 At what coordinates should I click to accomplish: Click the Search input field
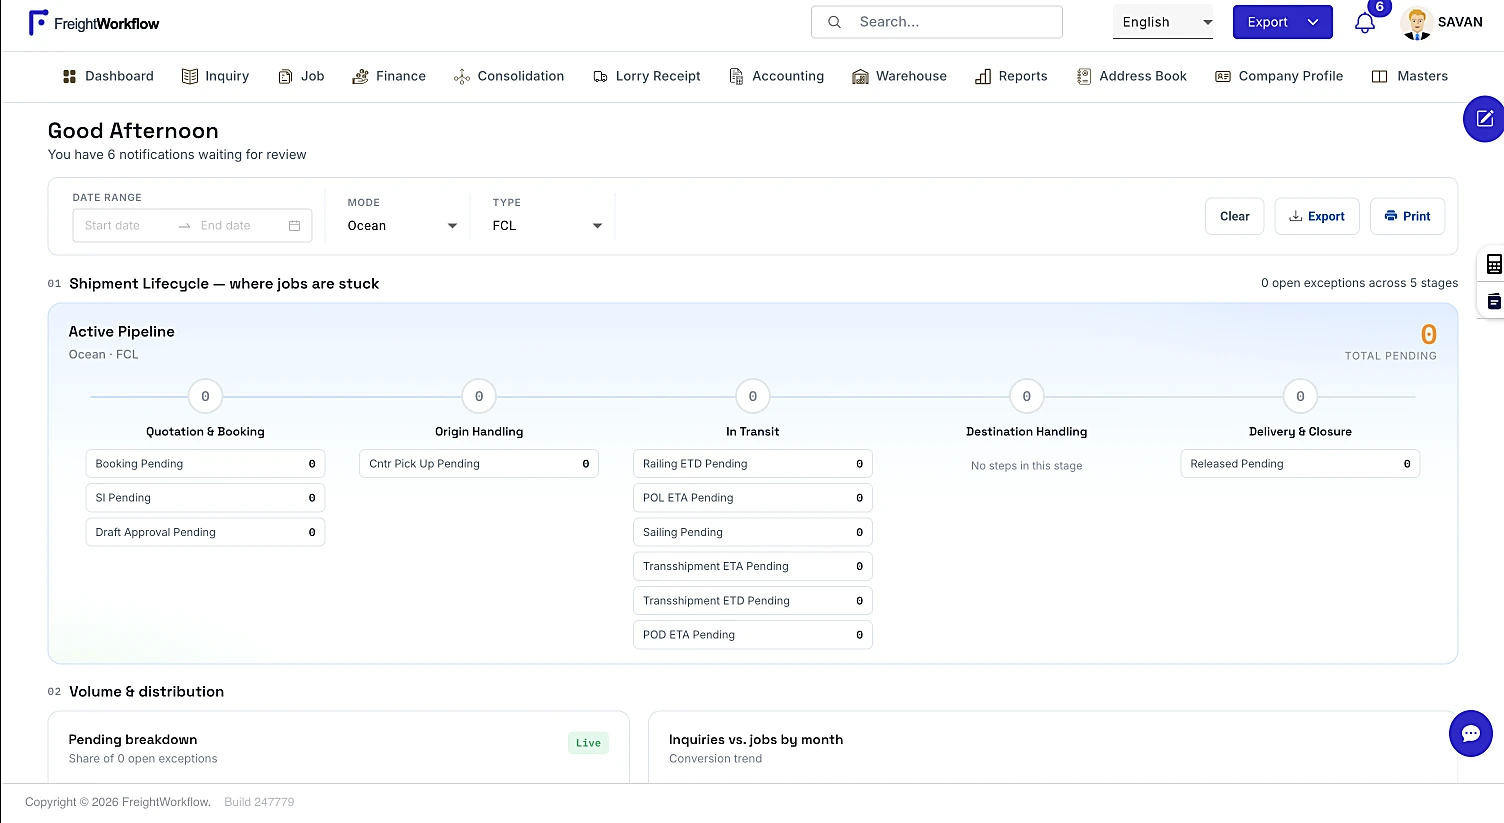pyautogui.click(x=937, y=22)
